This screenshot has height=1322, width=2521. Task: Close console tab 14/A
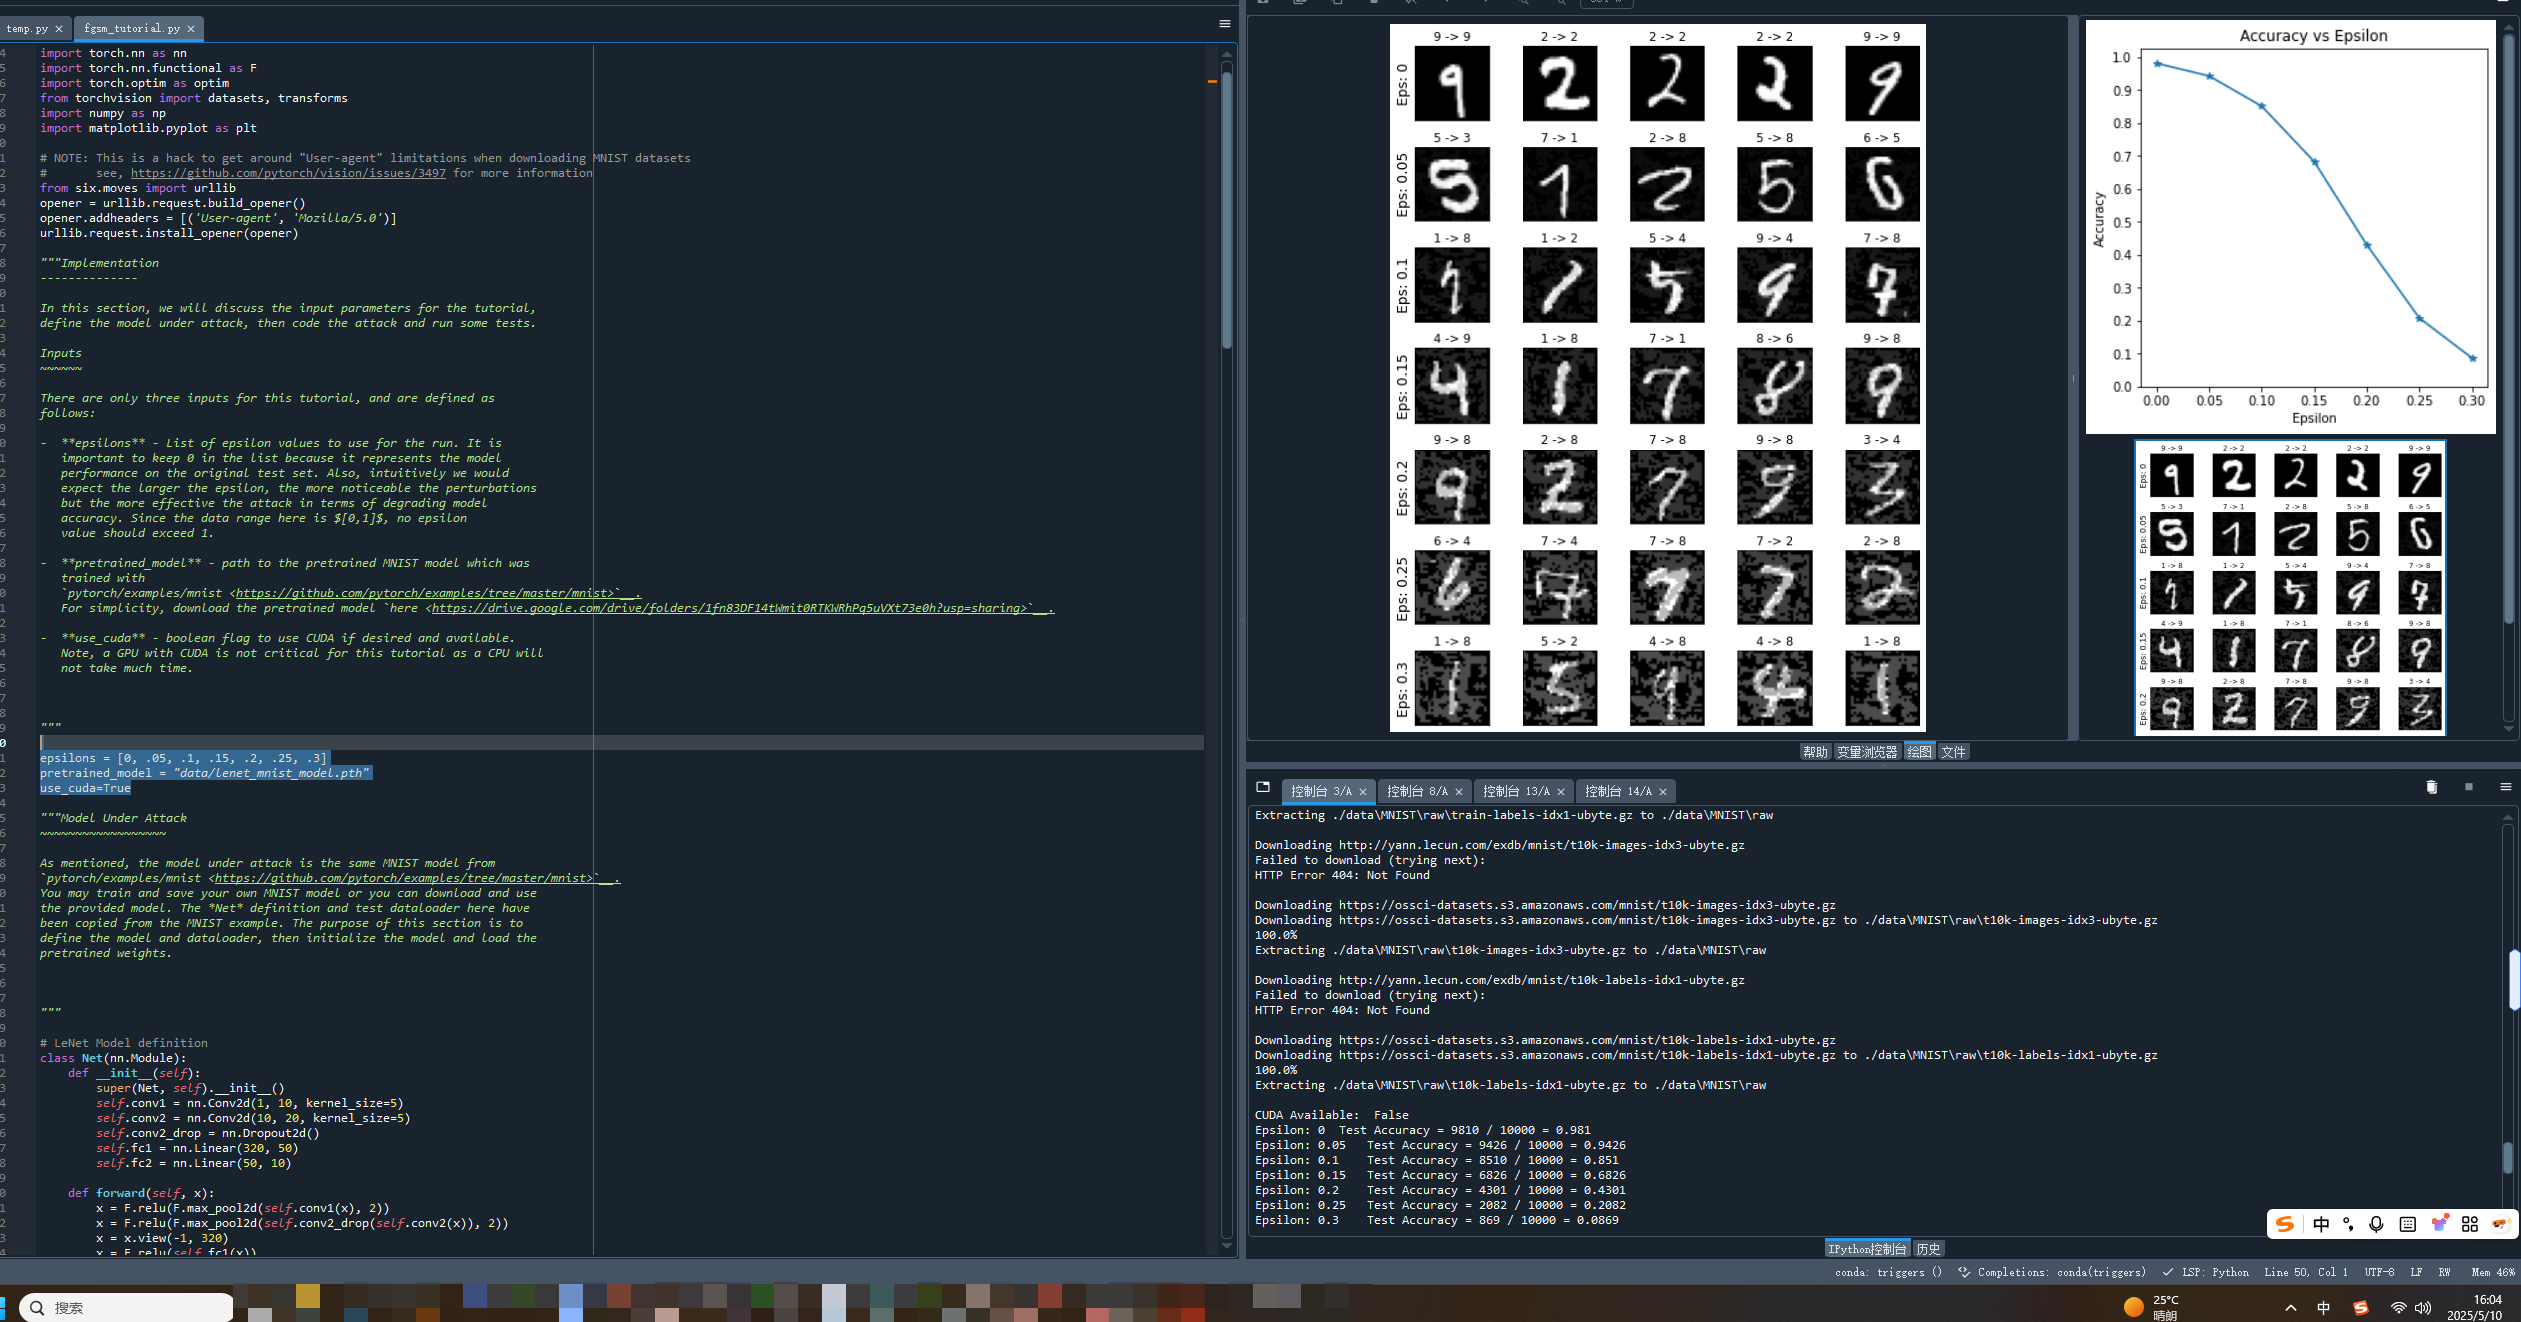[1663, 792]
